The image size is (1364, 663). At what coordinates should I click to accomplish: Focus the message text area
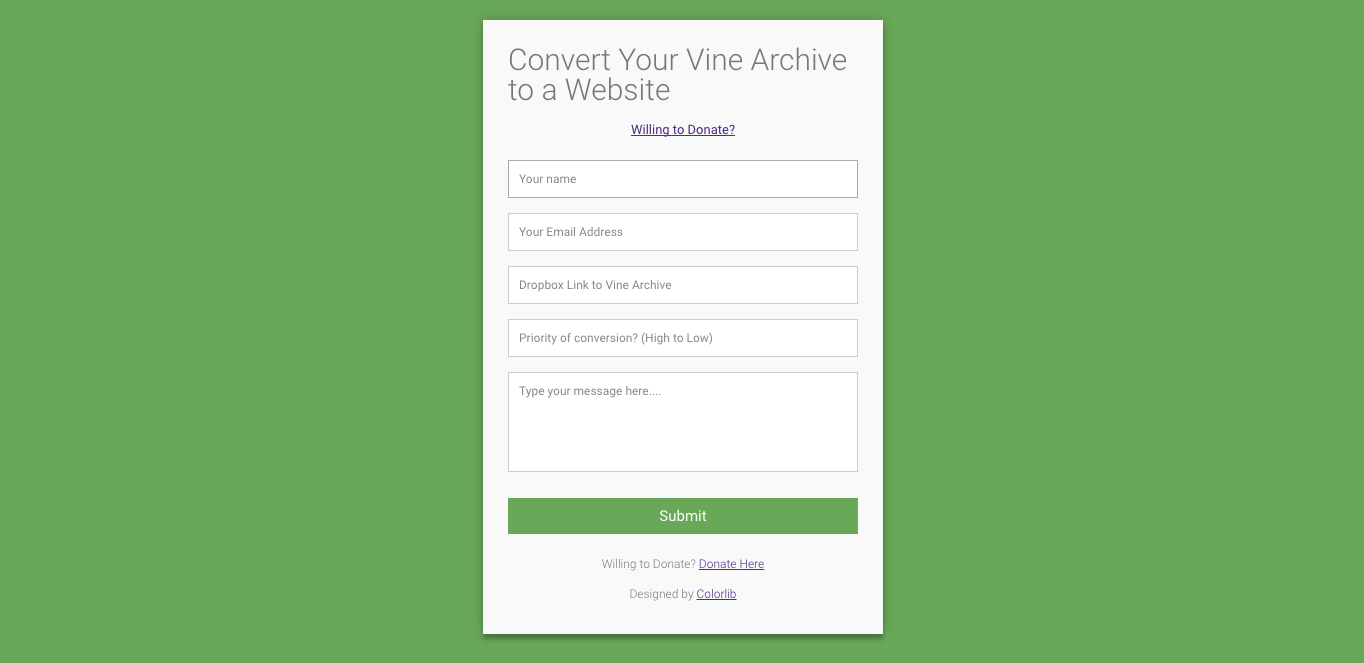point(682,422)
